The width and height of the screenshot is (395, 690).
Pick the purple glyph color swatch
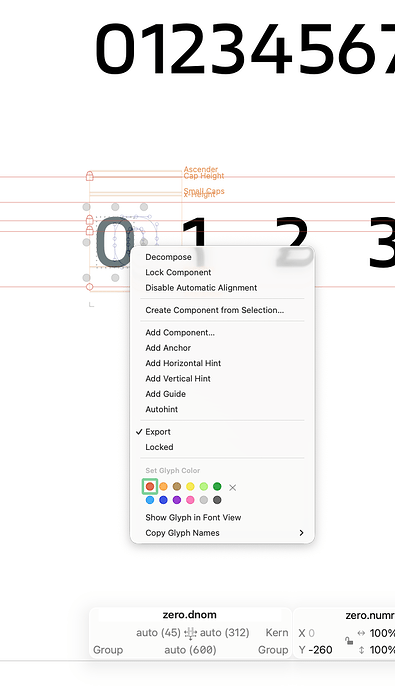(x=177, y=500)
